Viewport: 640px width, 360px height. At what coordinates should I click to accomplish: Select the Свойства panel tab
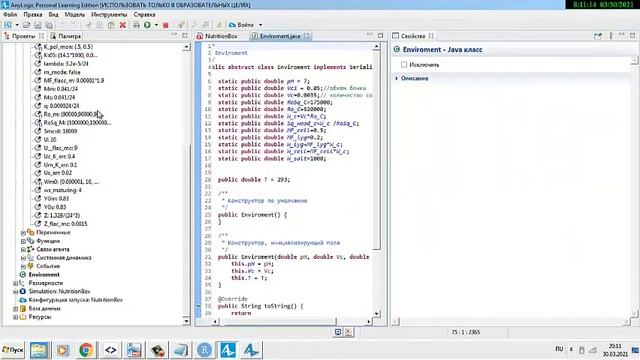(x=413, y=36)
